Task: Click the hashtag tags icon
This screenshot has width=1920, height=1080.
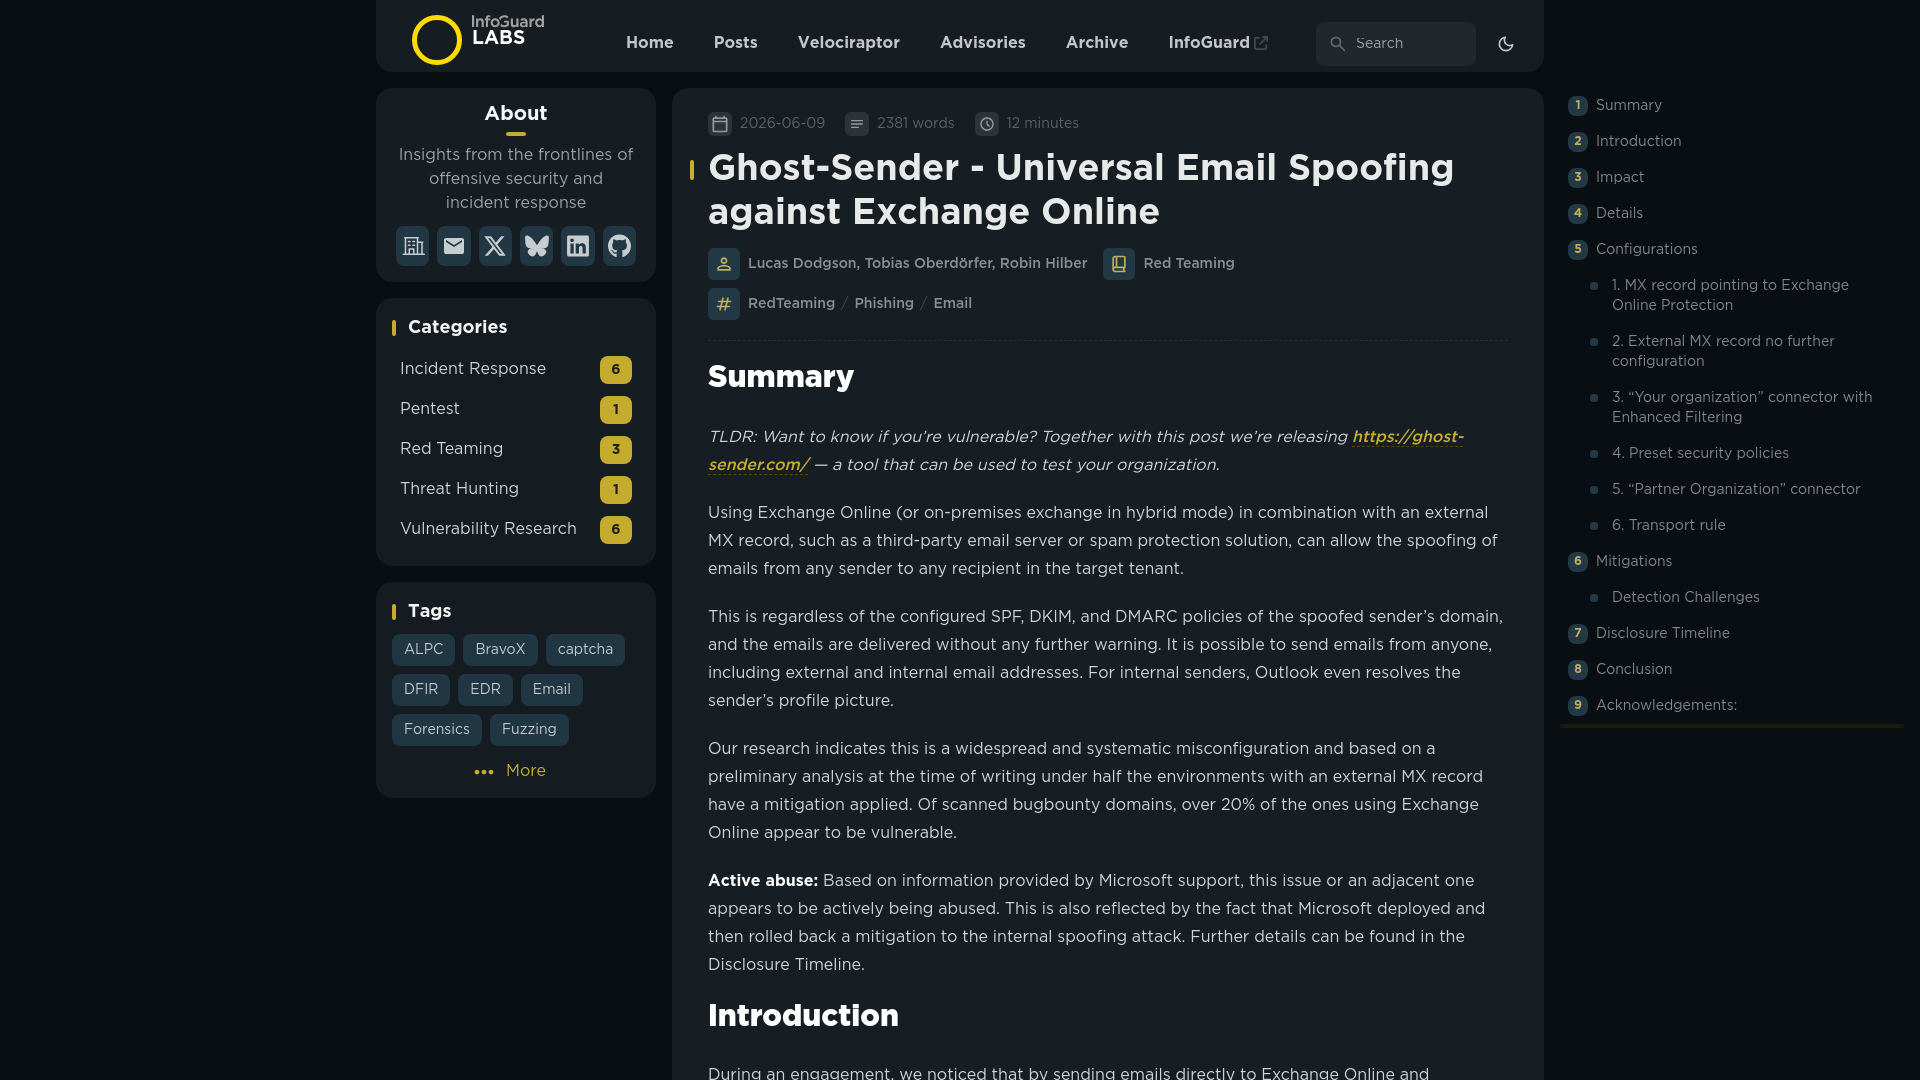Action: (724, 304)
